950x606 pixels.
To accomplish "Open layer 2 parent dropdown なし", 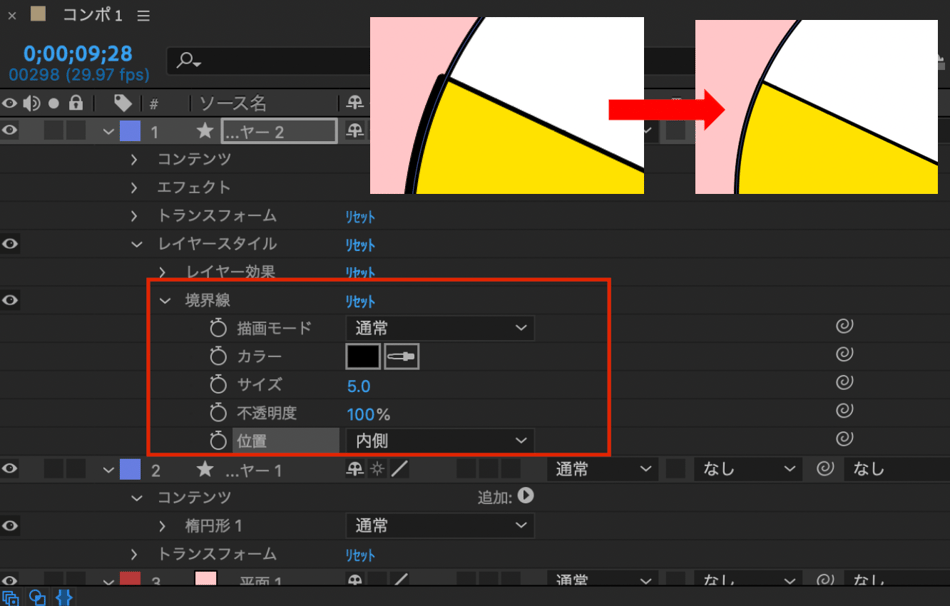I will (897, 469).
